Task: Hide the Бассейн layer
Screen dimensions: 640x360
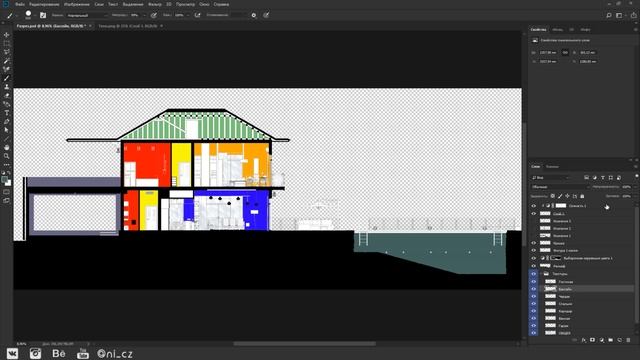Action: pyautogui.click(x=533, y=289)
